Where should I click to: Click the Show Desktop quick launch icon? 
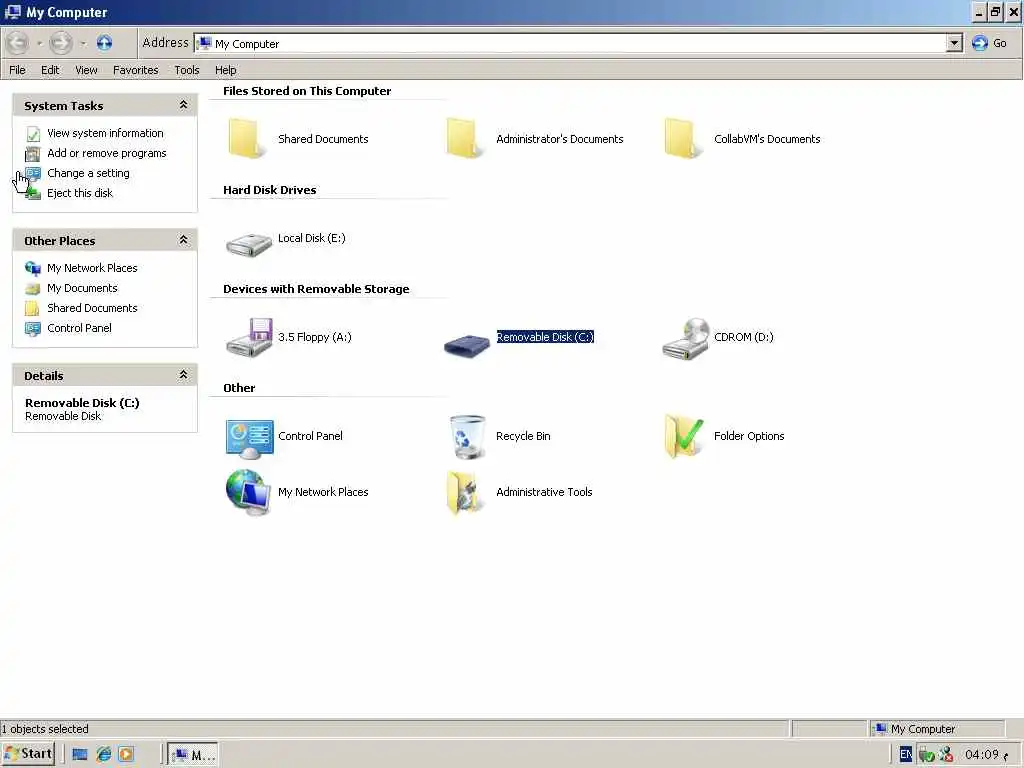click(80, 754)
